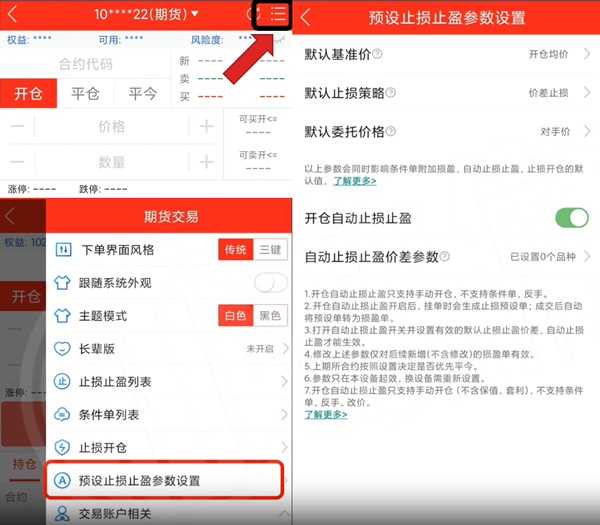Switch to the 平仓 tab
Image resolution: width=600 pixels, height=525 pixels.
[x=85, y=94]
